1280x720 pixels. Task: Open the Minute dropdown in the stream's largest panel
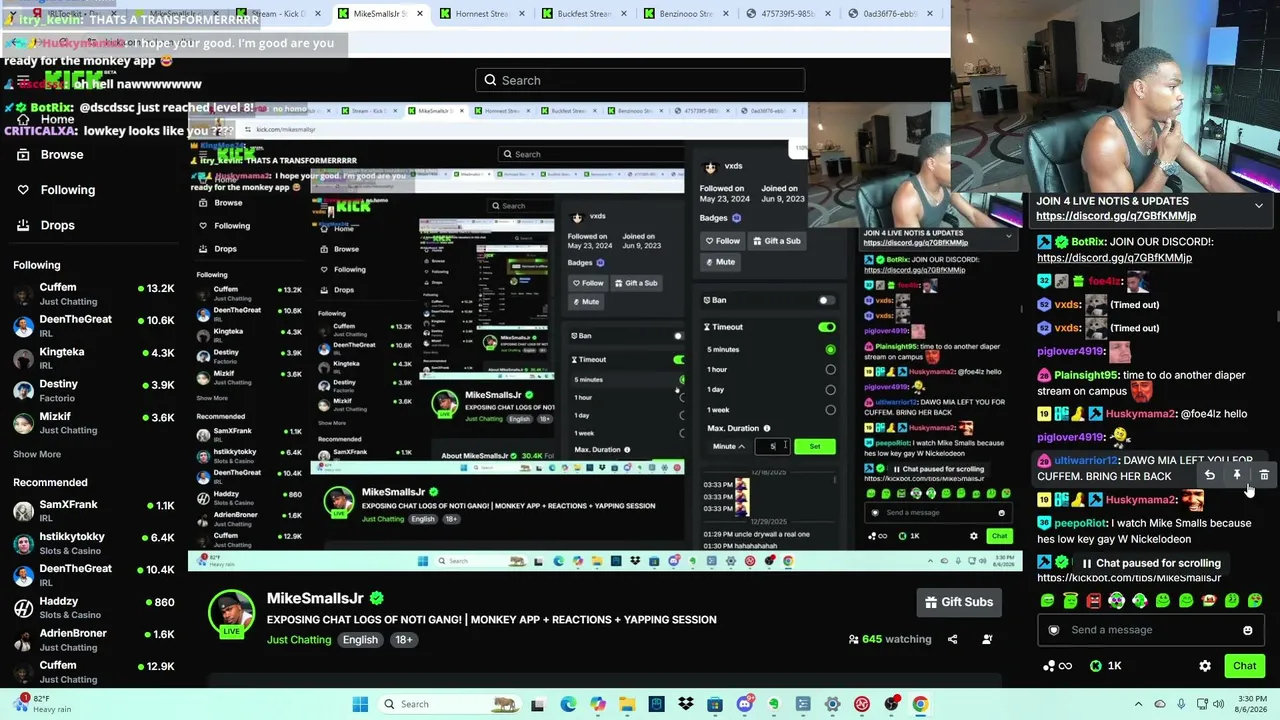coord(727,446)
